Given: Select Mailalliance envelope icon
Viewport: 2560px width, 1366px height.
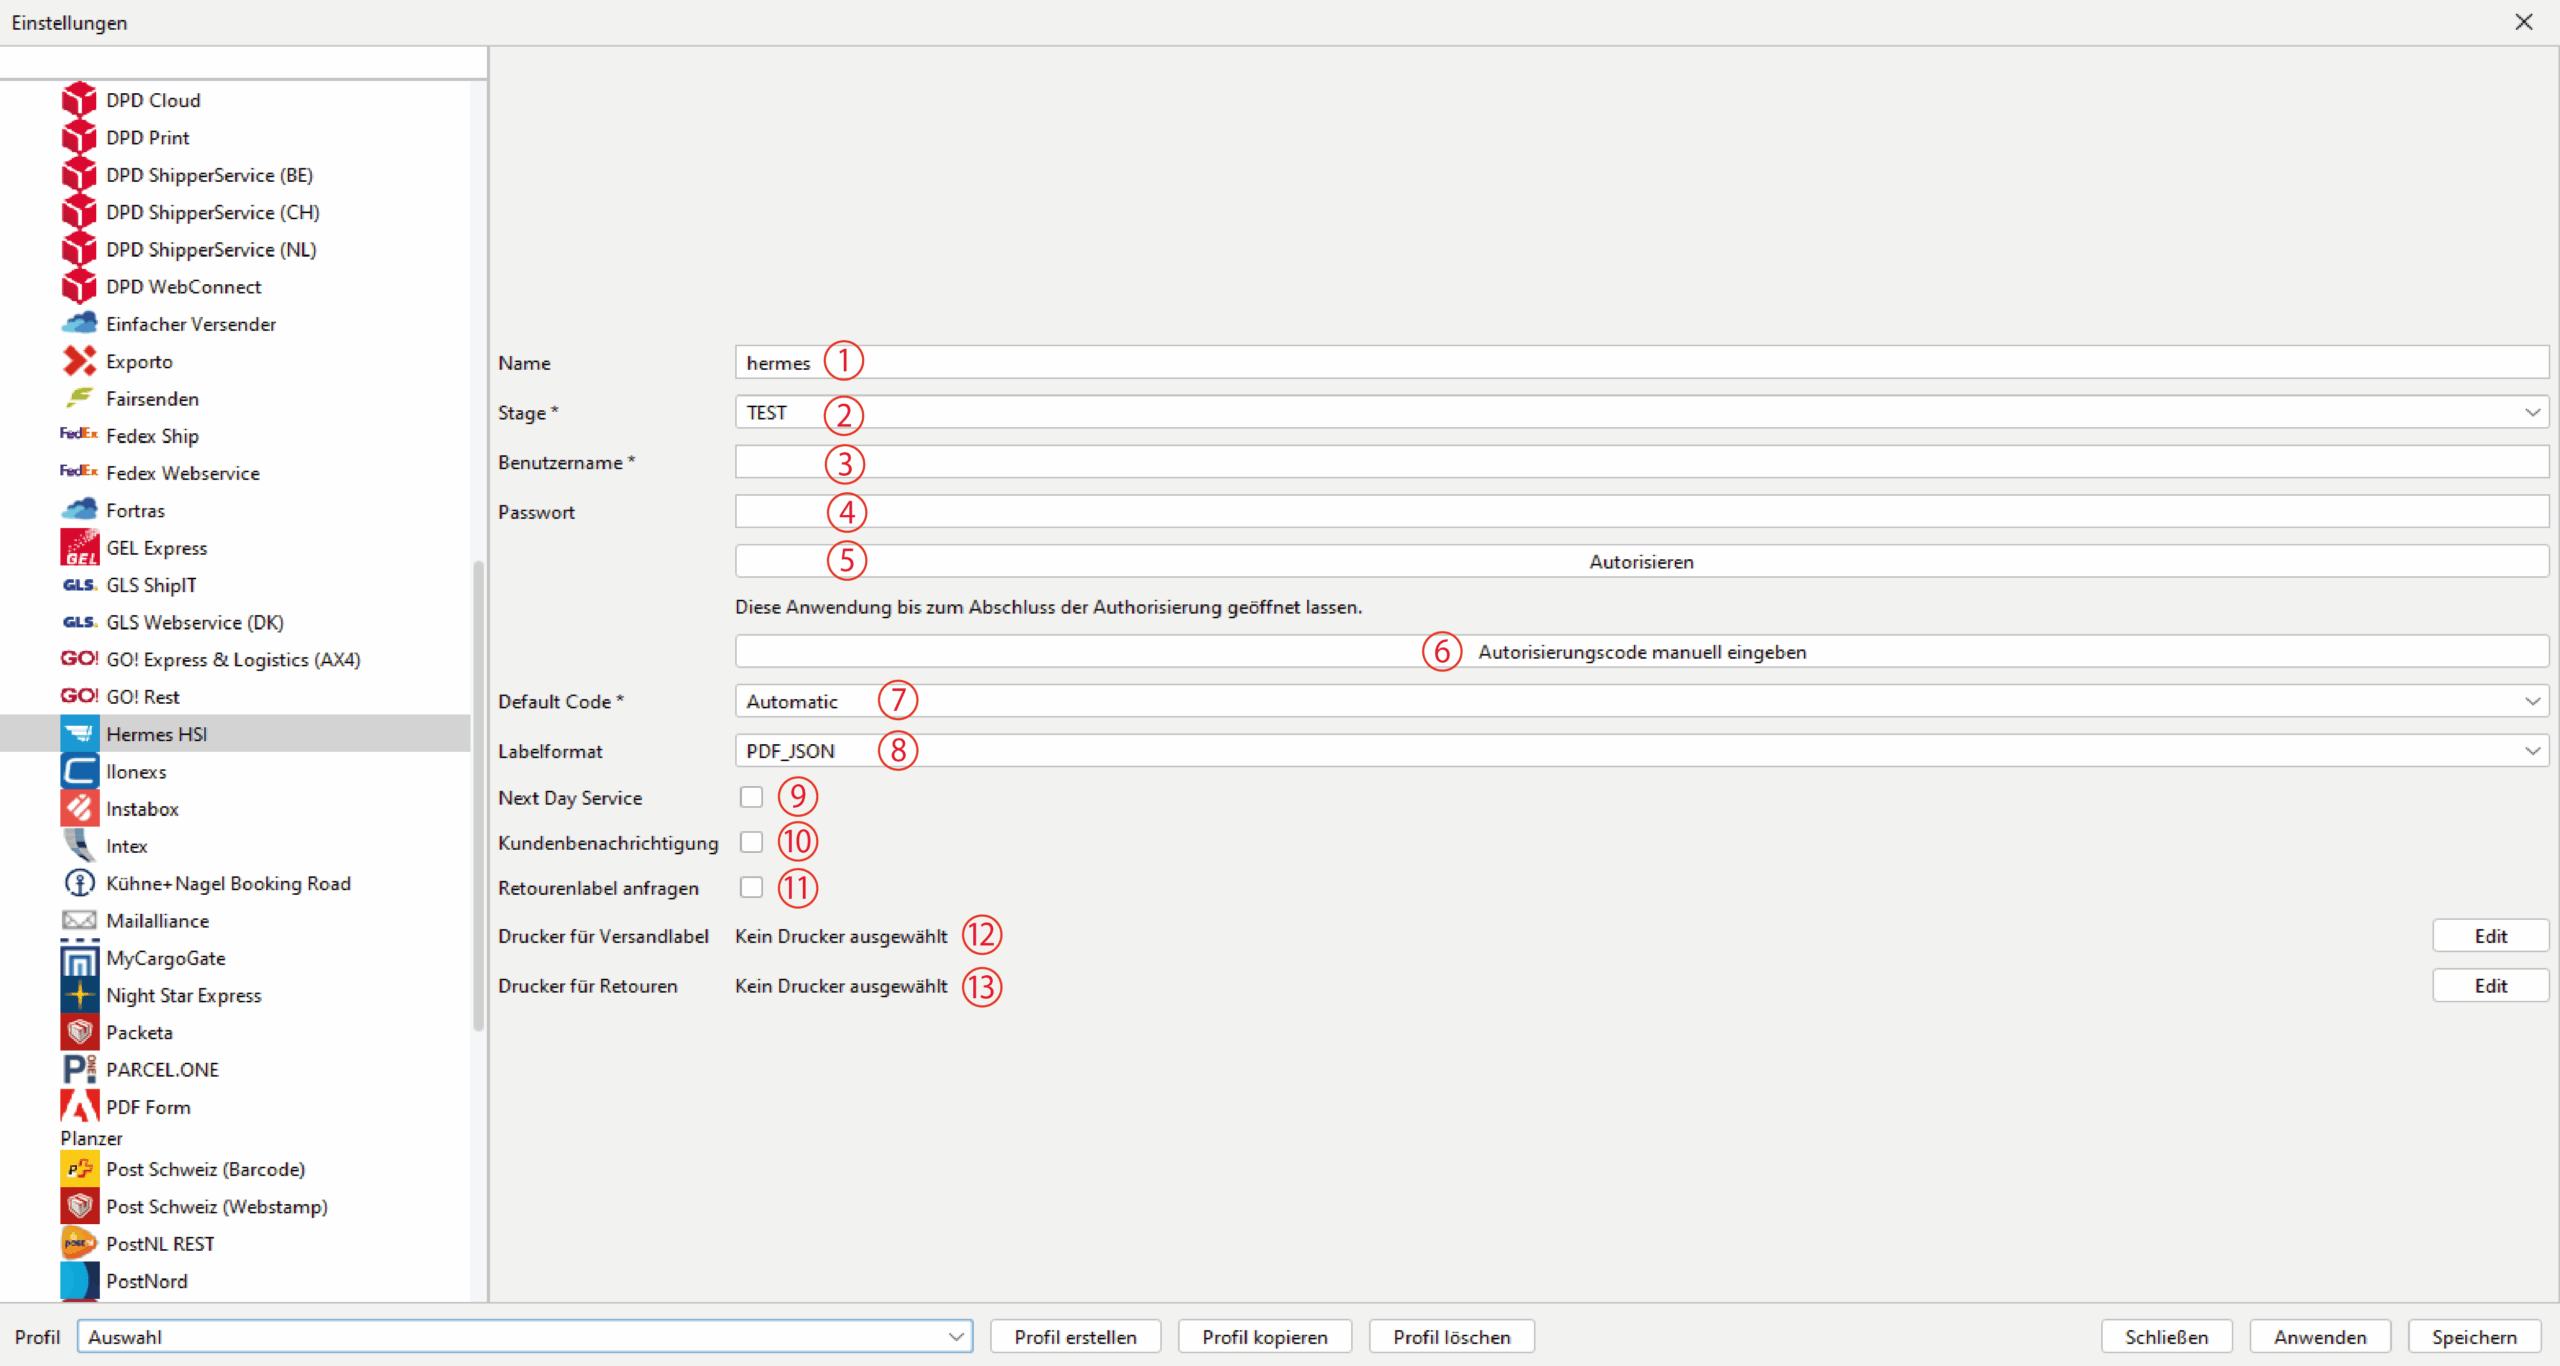Looking at the screenshot, I should (79, 920).
